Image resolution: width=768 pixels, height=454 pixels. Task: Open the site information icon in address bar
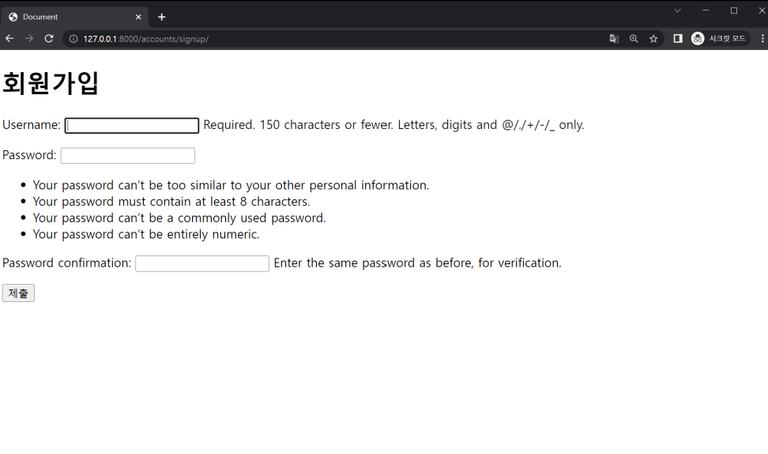[x=73, y=39]
